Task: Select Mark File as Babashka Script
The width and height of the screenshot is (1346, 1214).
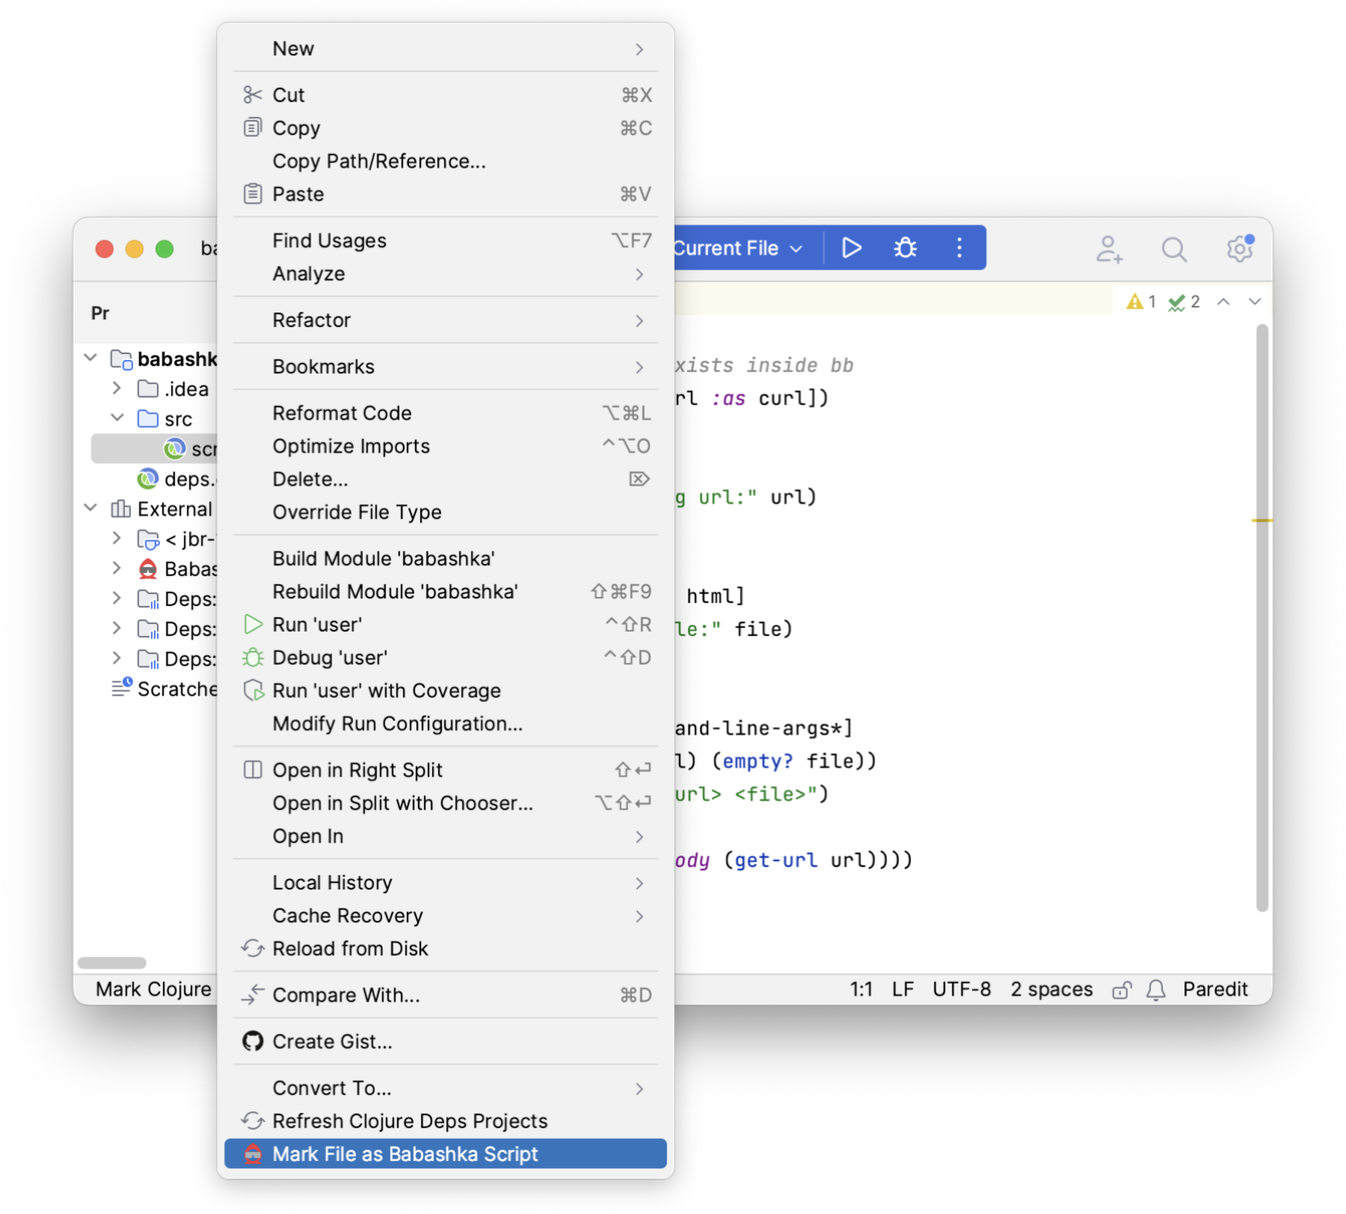Action: point(445,1154)
